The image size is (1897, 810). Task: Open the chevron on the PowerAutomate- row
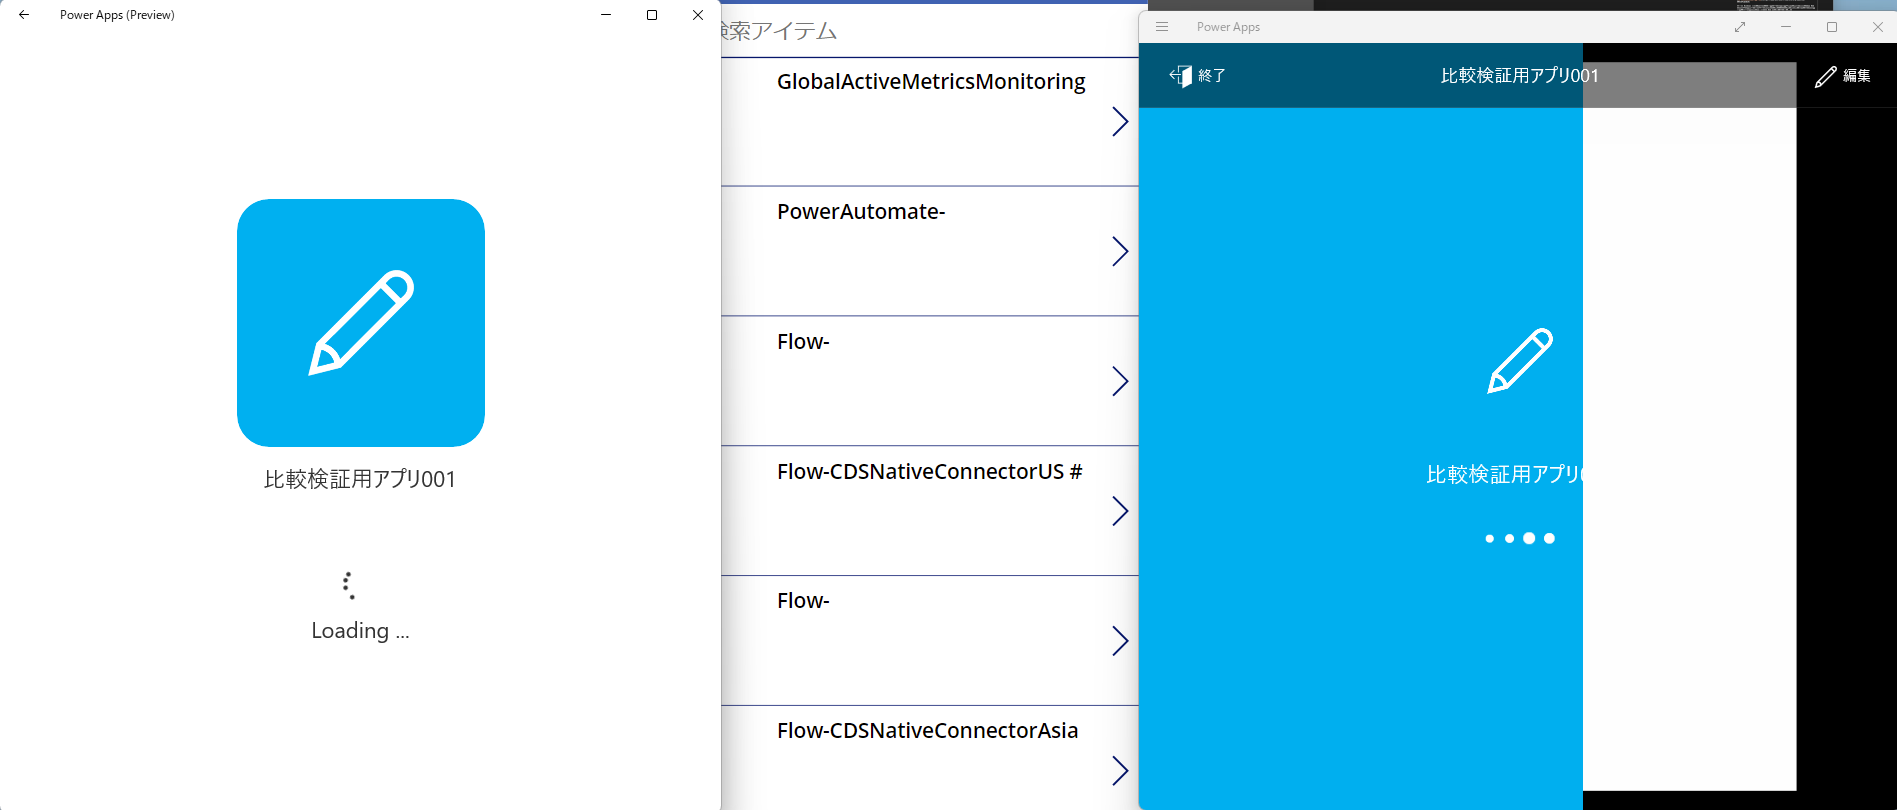[x=1120, y=251]
